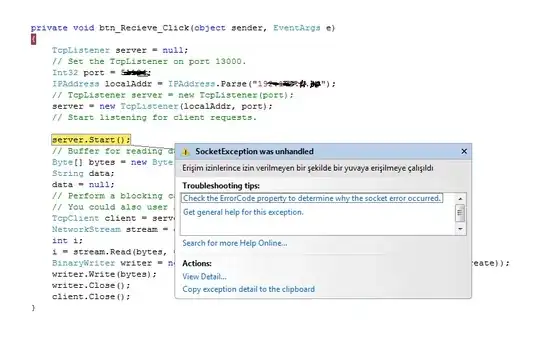Image resolution: width=540 pixels, height=363 pixels.
Task: Click the 'int i;' line
Action: [x=68, y=241]
